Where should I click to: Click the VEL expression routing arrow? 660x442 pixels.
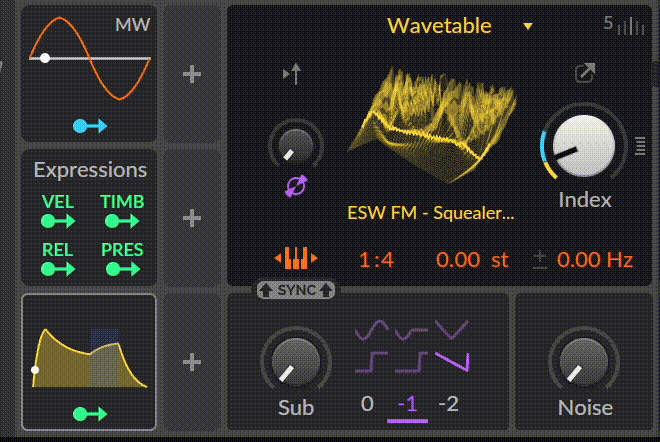58,221
